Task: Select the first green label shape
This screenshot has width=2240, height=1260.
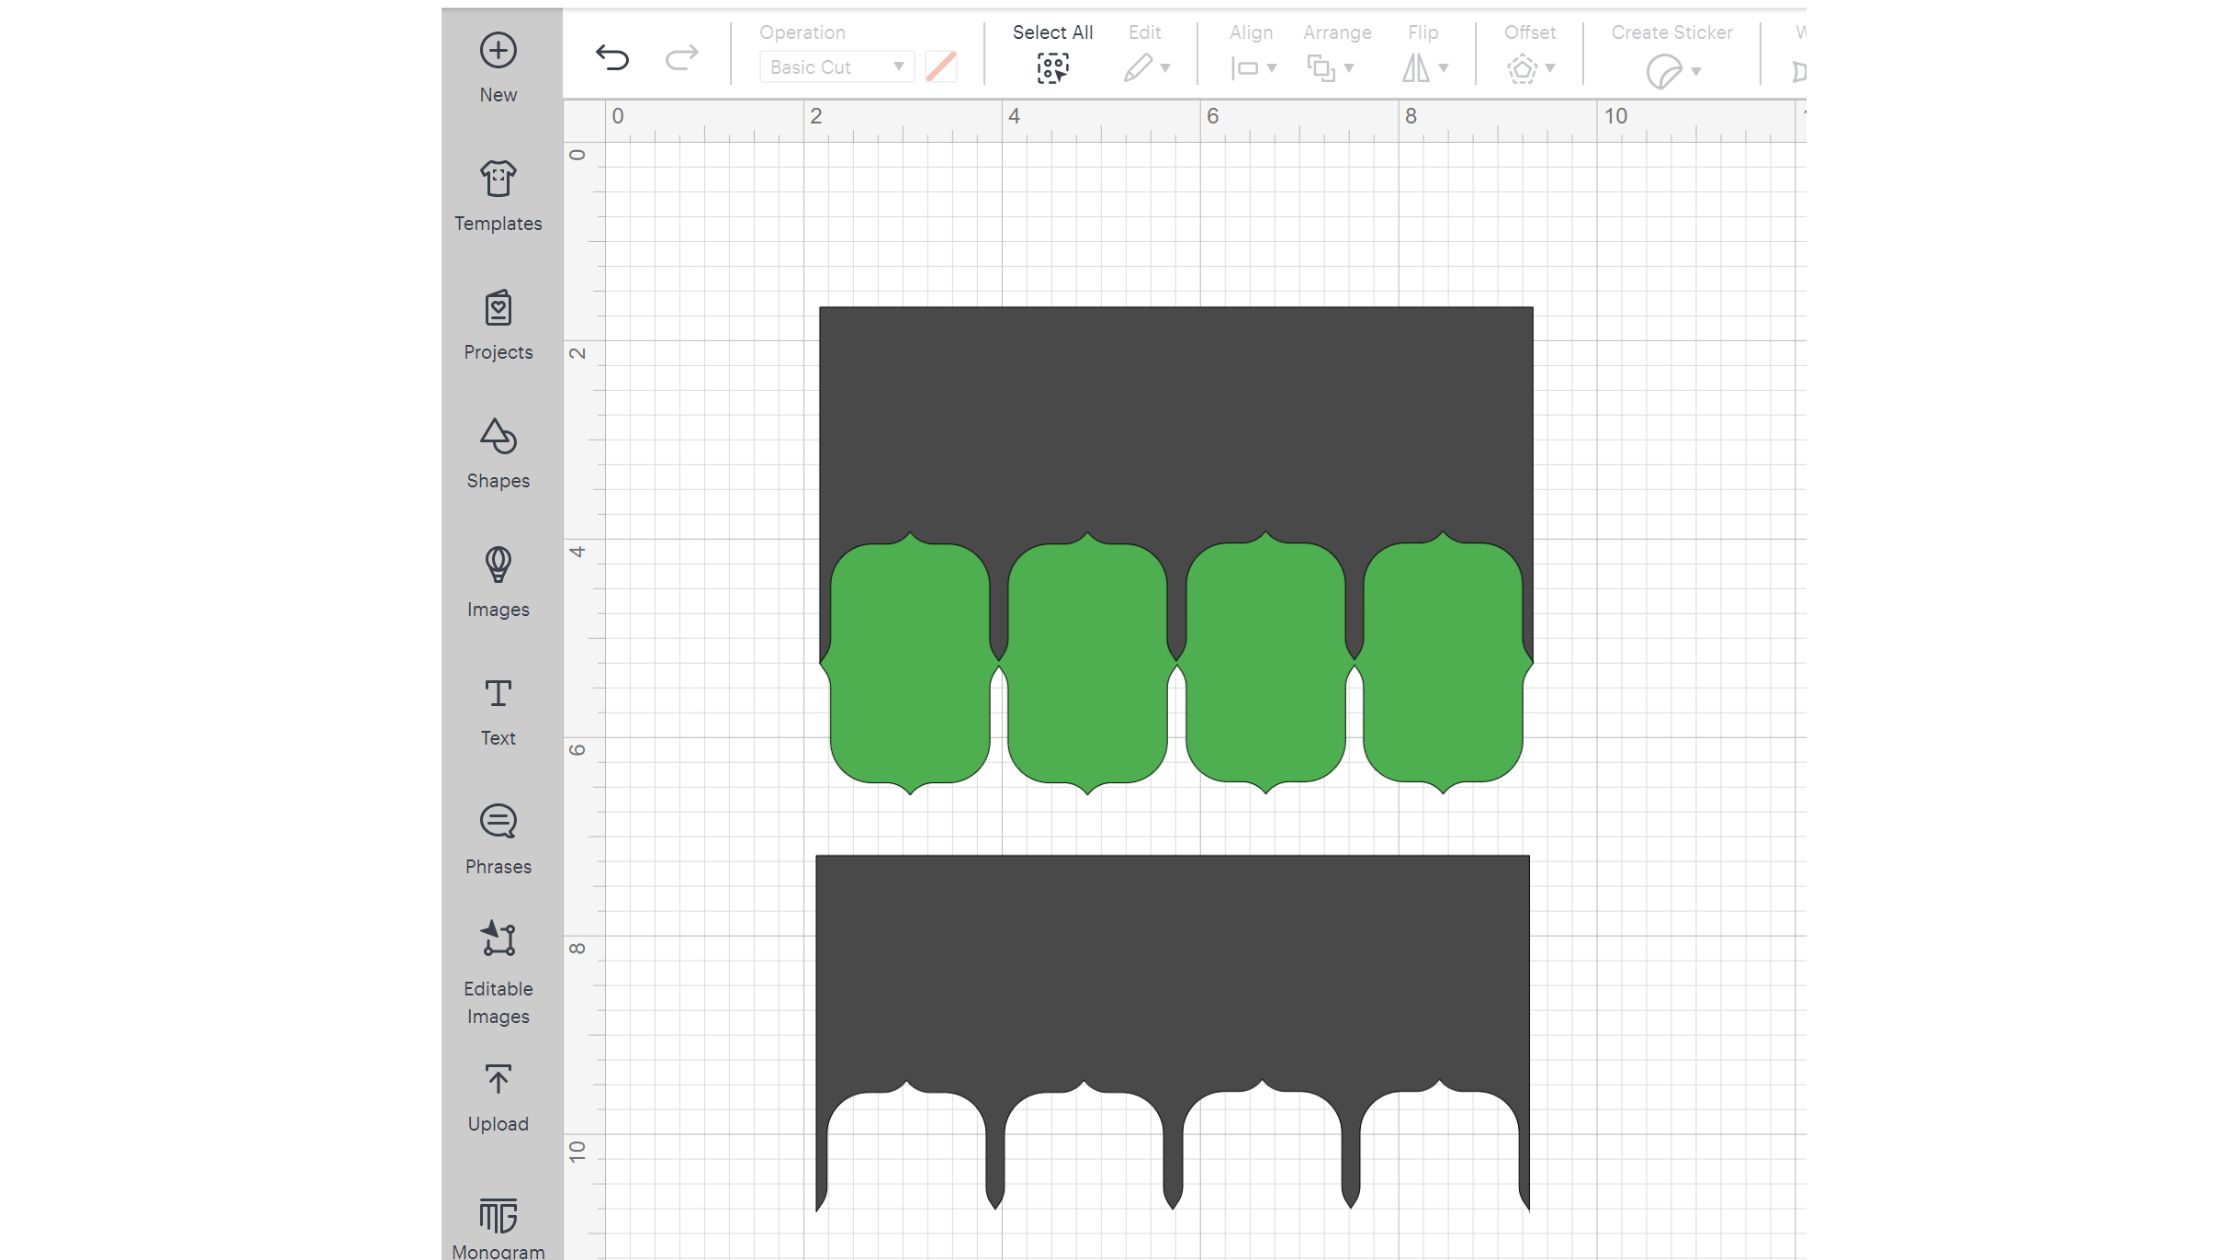Action: pyautogui.click(x=909, y=665)
